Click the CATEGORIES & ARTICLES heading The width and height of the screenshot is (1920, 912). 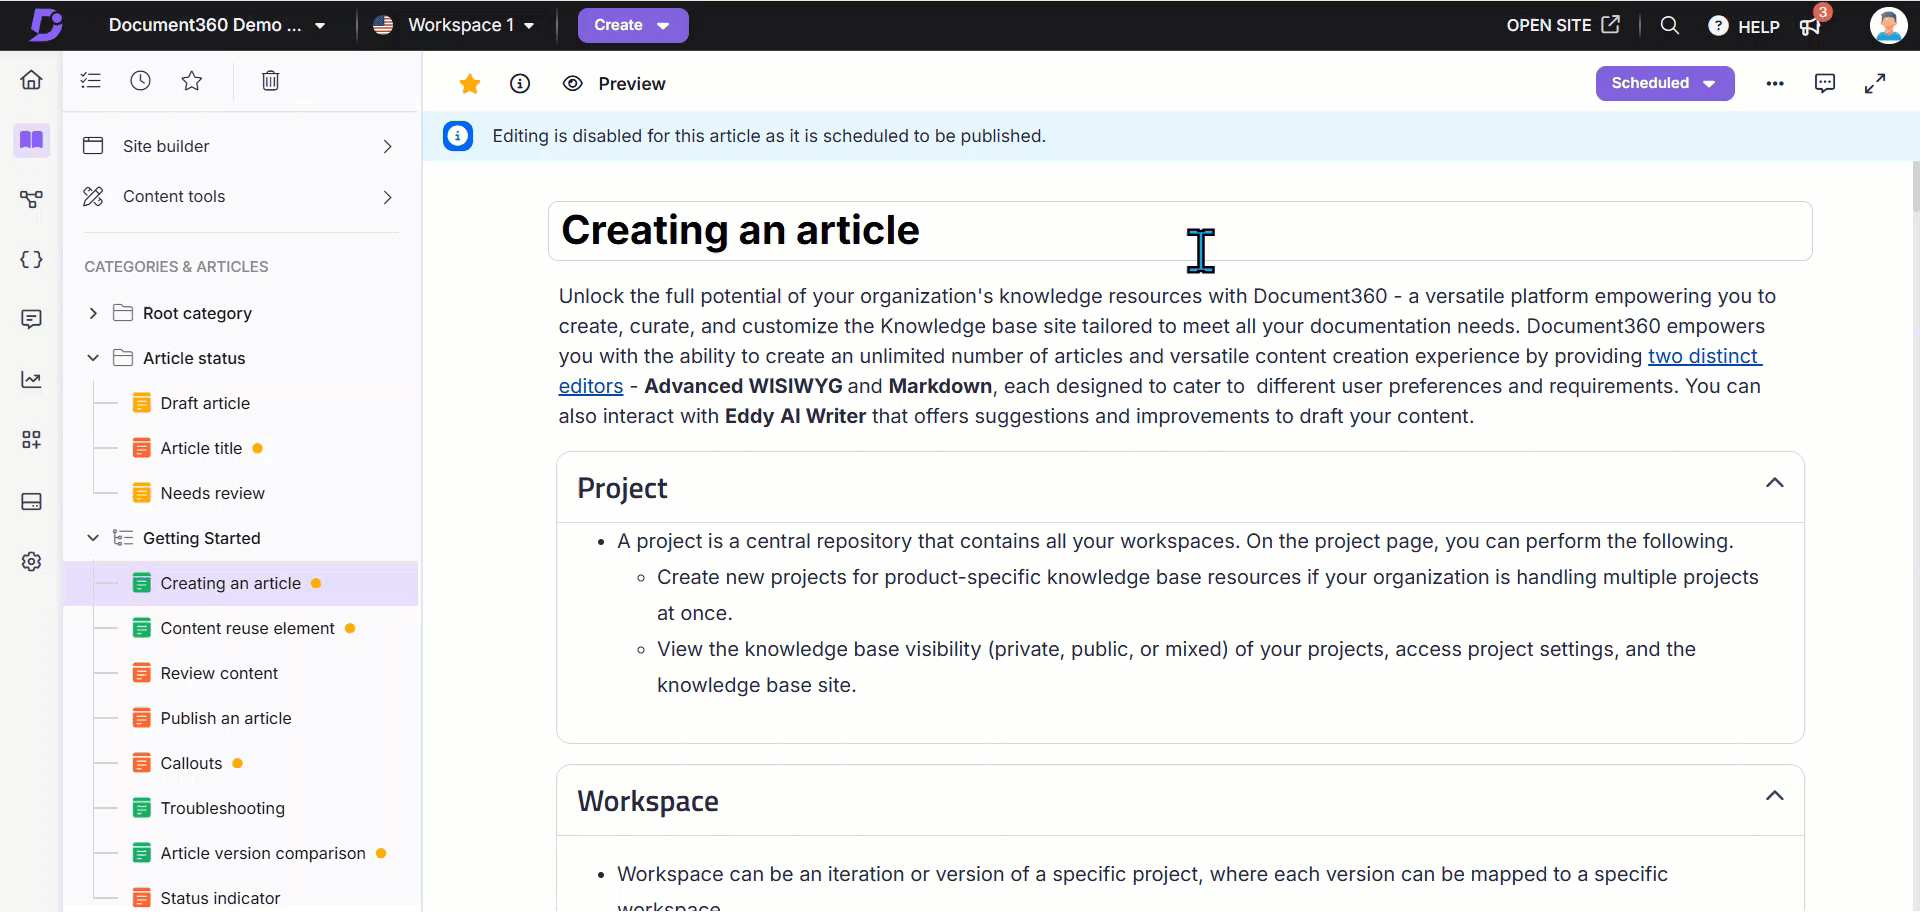[x=176, y=267]
